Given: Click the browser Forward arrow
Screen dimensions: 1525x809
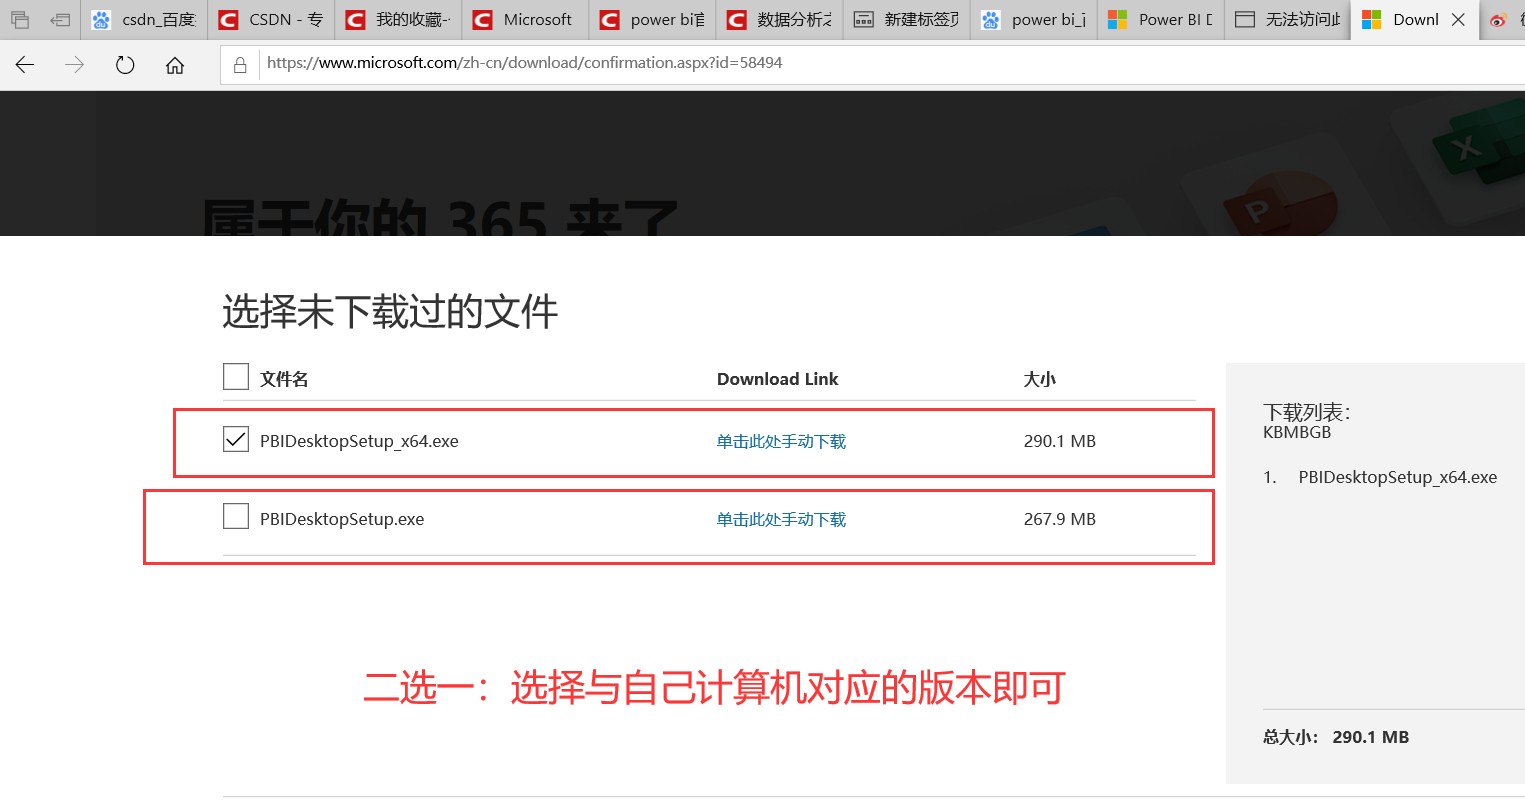Looking at the screenshot, I should click(75, 65).
